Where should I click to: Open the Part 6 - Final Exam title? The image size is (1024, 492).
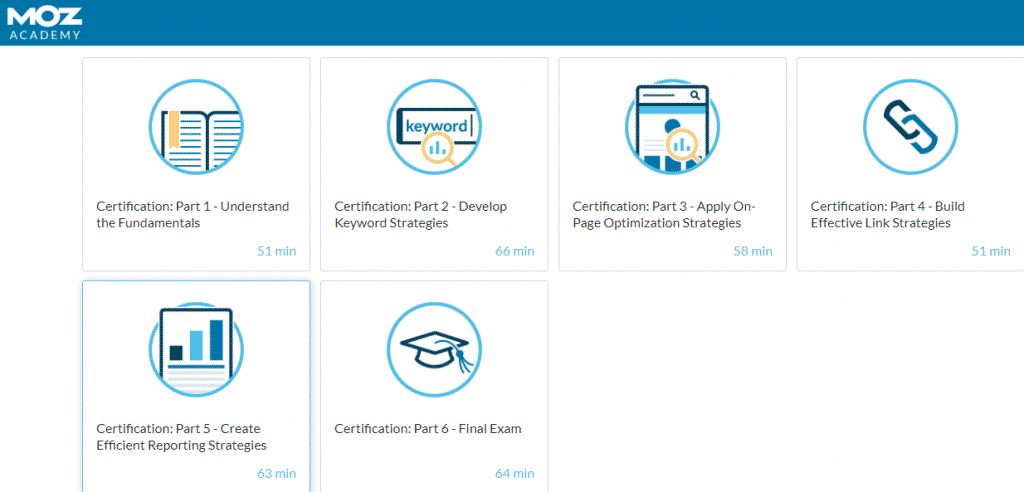(427, 429)
